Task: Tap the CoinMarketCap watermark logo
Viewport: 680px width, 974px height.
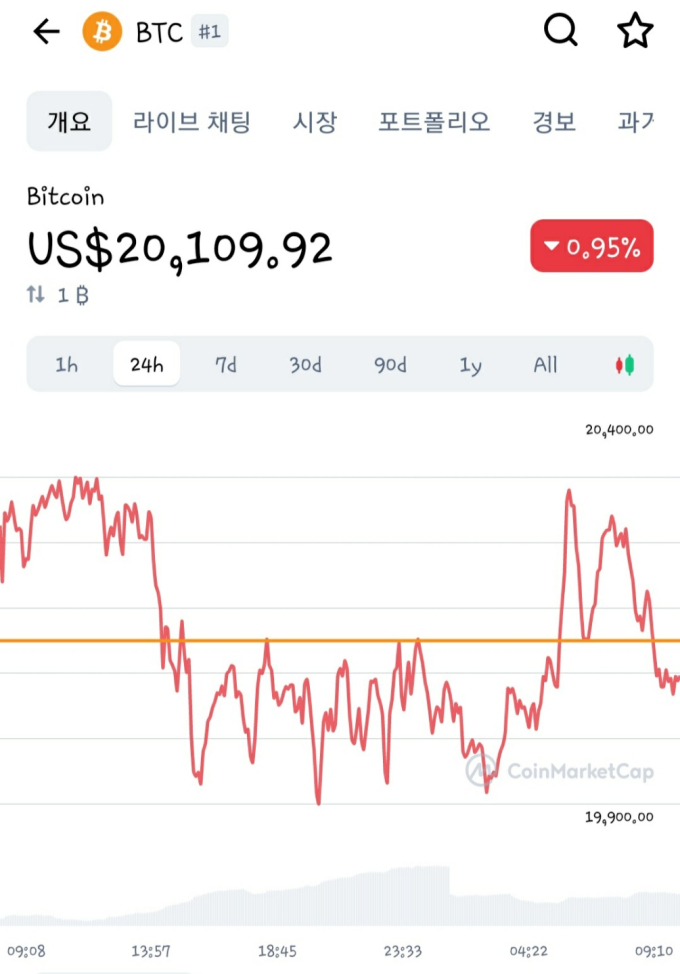Action: [560, 771]
